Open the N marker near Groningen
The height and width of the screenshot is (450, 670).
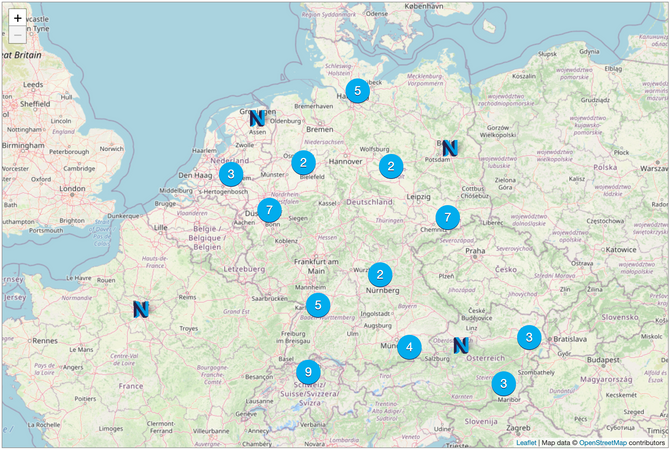click(x=259, y=117)
